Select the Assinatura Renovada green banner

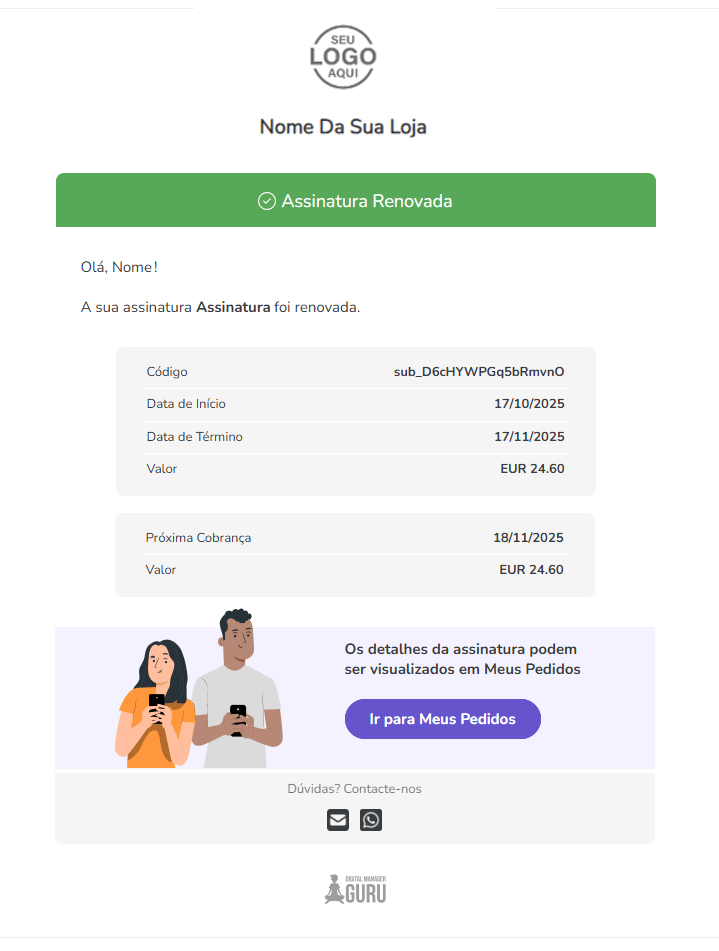[355, 200]
